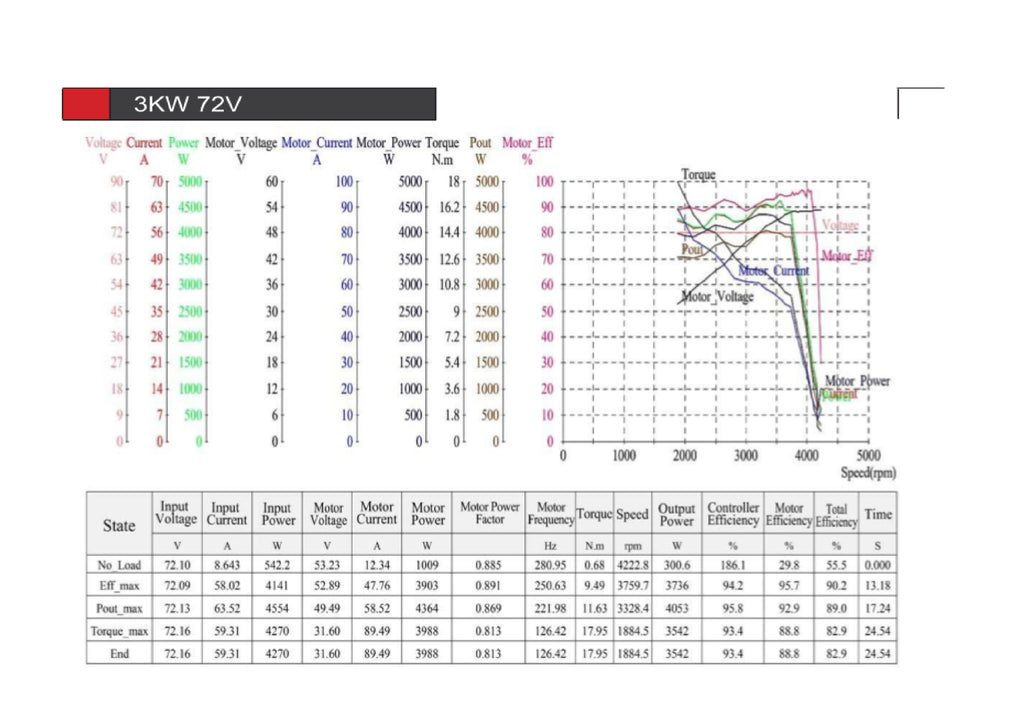1024x725 pixels.
Task: Select the Torque_max row label
Action: 119,632
